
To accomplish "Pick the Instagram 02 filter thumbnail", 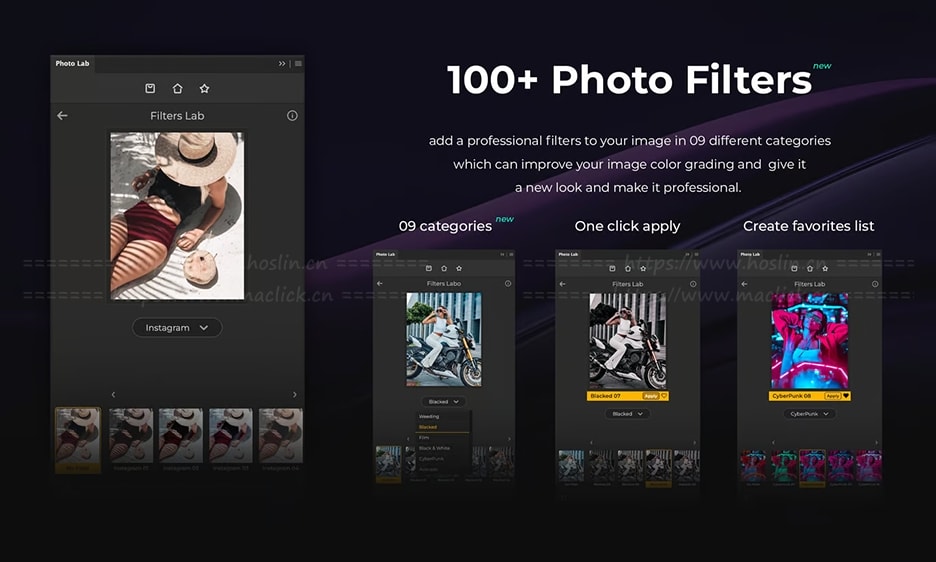I will tap(181, 440).
